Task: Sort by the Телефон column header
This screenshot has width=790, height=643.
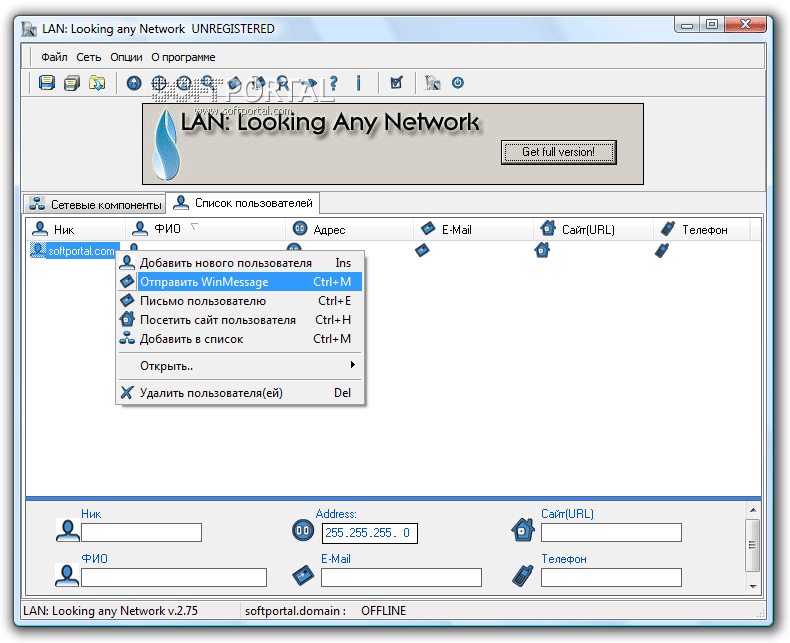Action: click(x=702, y=229)
